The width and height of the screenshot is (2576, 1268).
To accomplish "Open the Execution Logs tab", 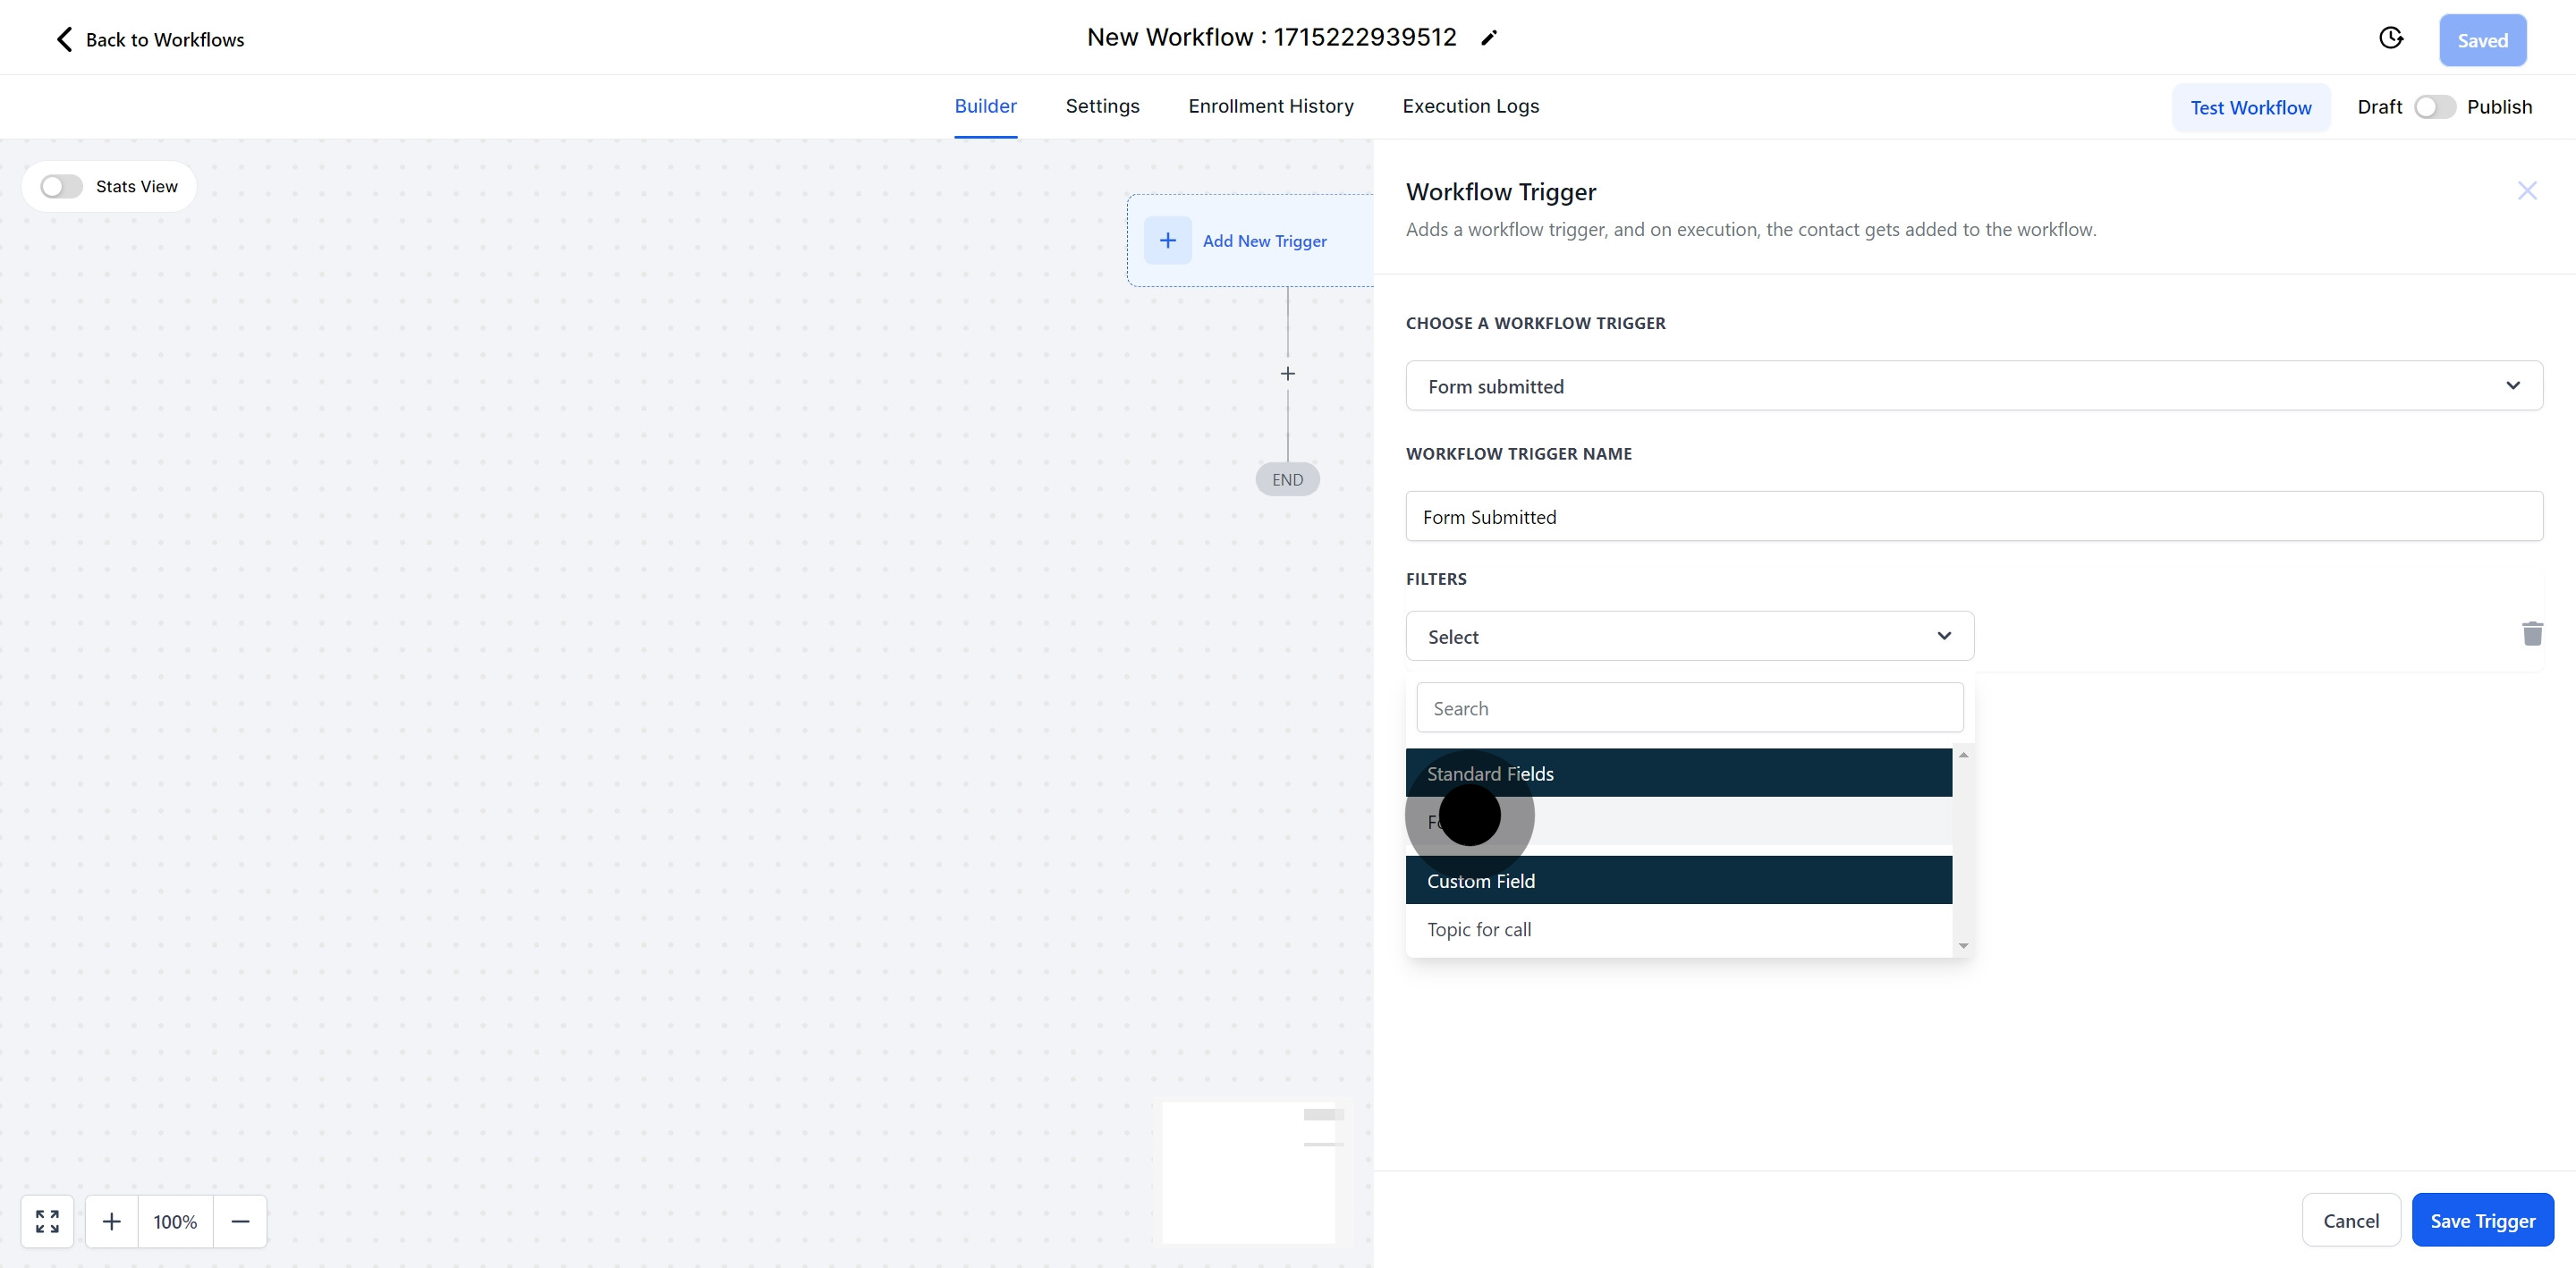I will click(1470, 106).
